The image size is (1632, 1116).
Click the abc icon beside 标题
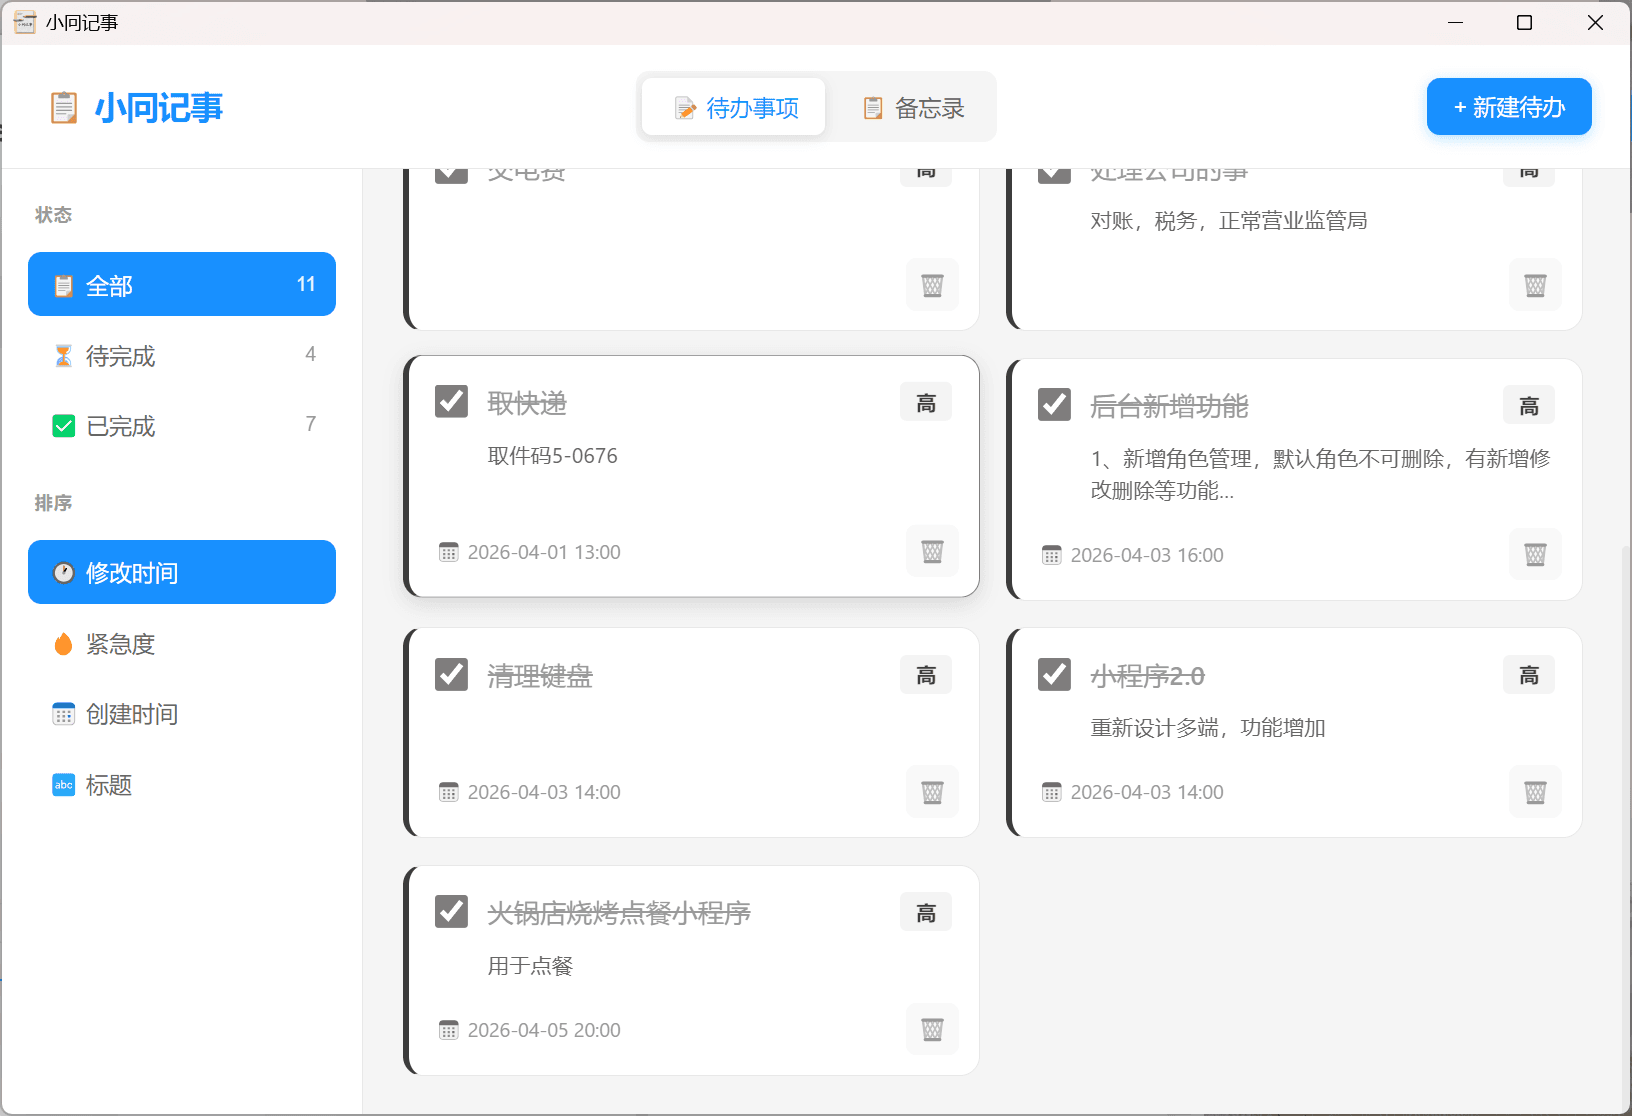[63, 785]
